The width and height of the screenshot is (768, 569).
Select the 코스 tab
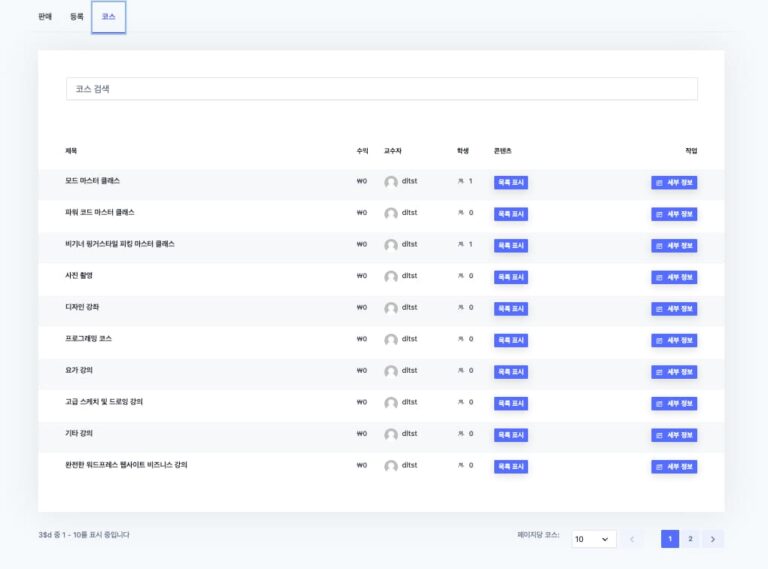tap(108, 17)
